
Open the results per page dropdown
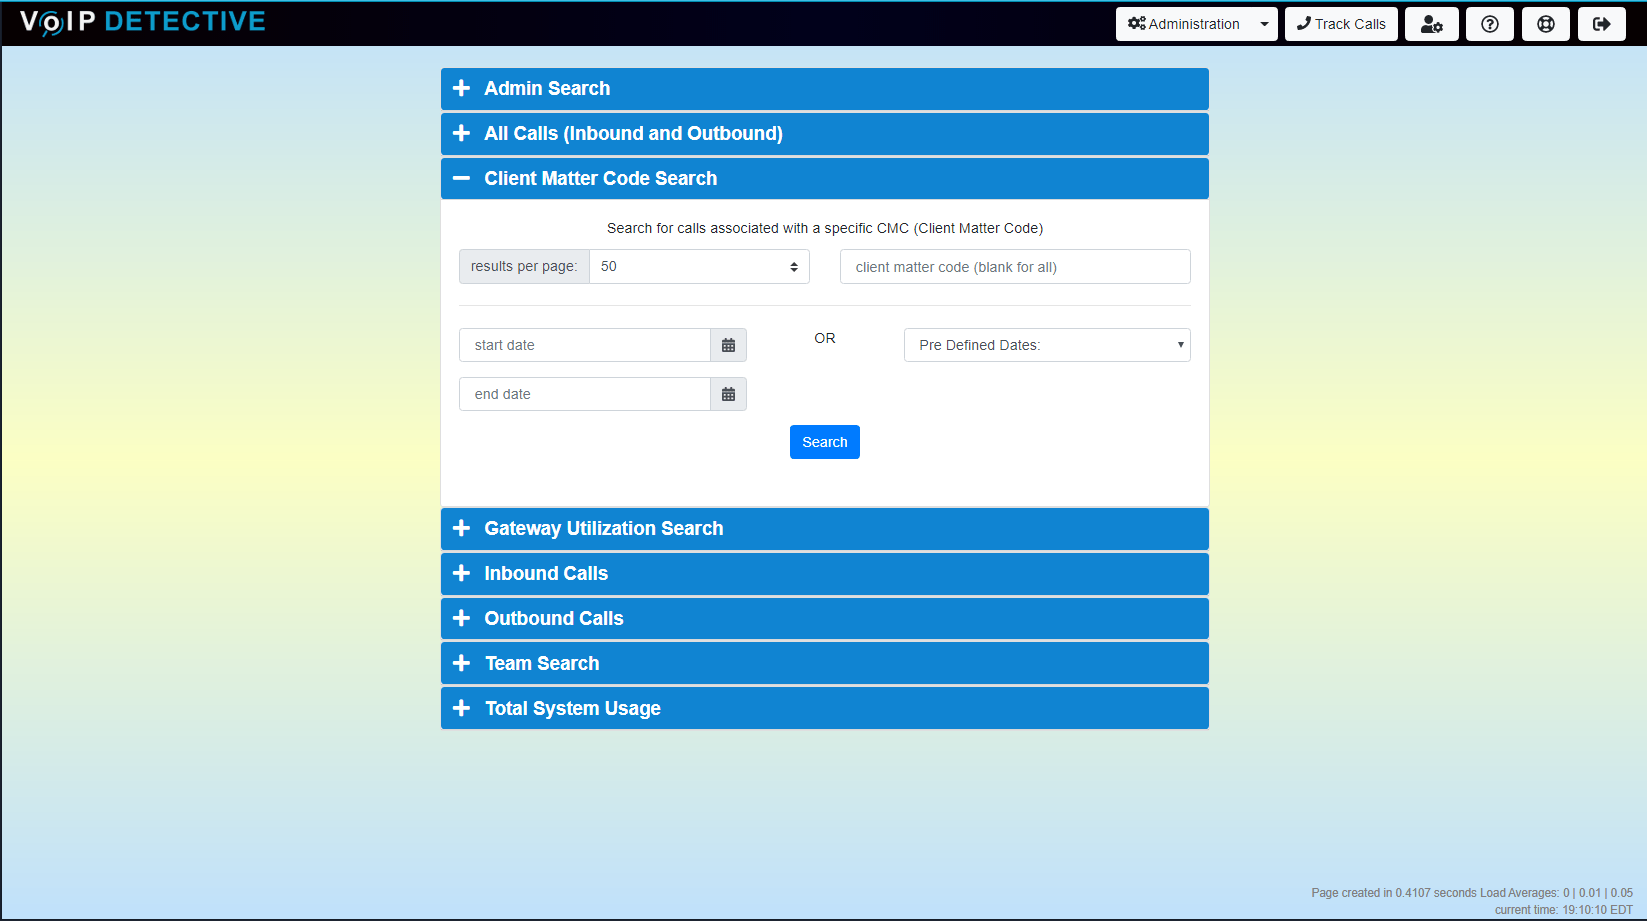pyautogui.click(x=699, y=267)
